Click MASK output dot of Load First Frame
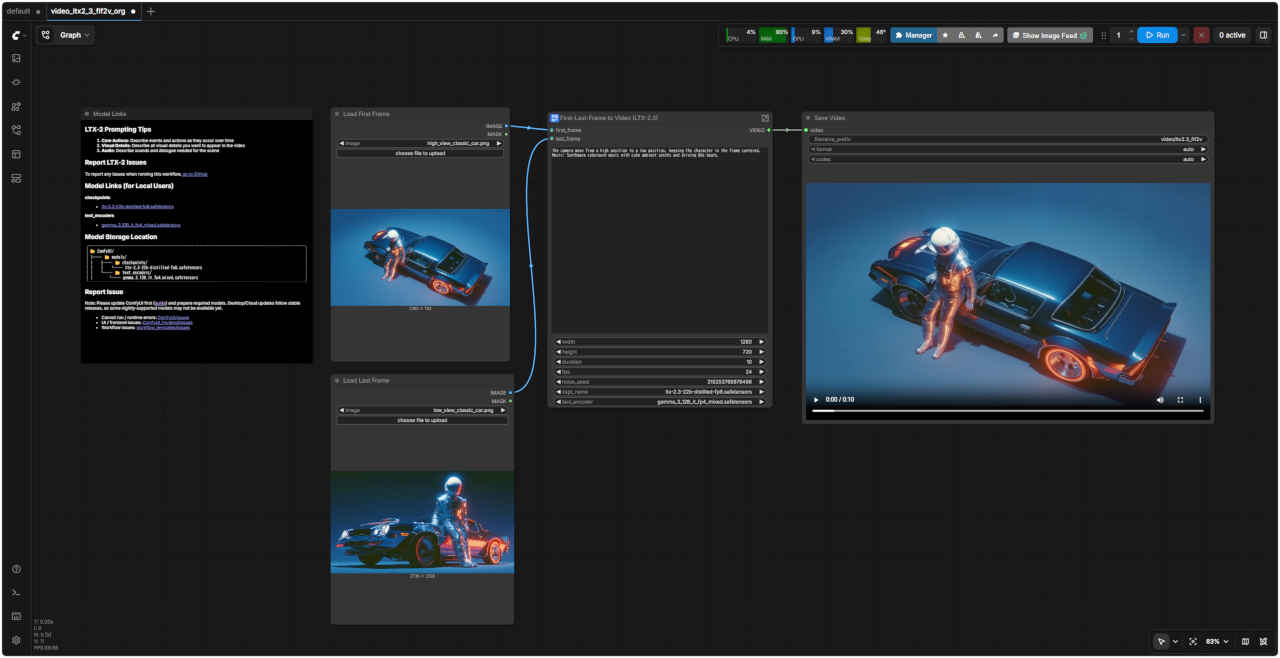This screenshot has height=658, width=1280. pos(506,134)
